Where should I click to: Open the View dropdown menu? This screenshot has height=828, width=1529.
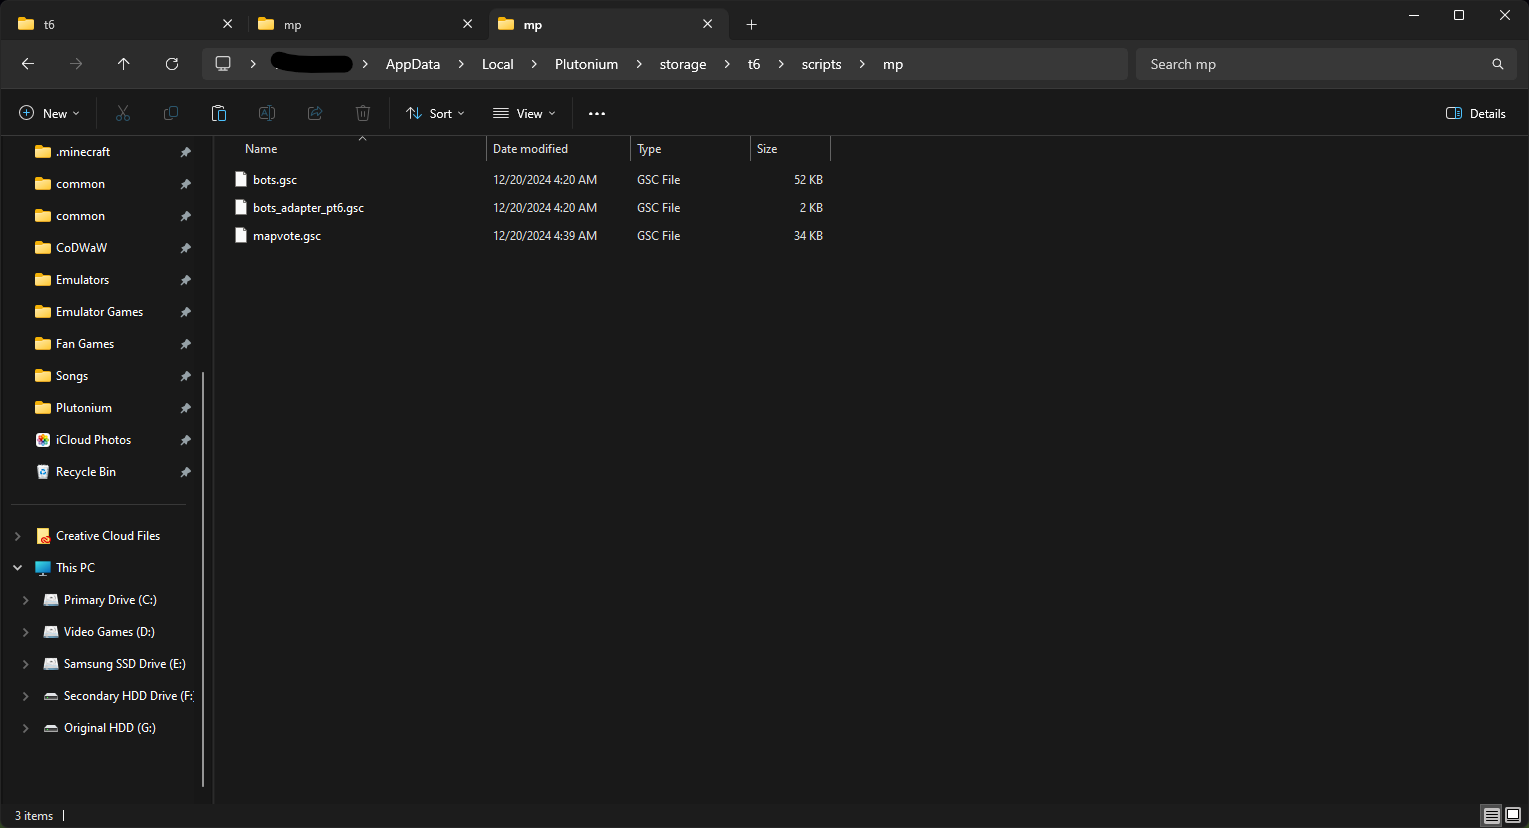pos(524,113)
